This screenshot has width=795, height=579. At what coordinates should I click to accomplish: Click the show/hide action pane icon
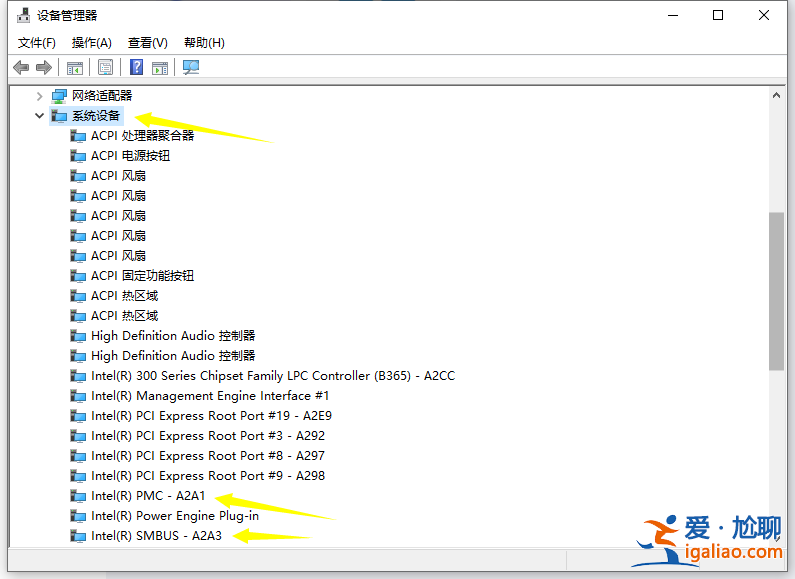pyautogui.click(x=160, y=67)
